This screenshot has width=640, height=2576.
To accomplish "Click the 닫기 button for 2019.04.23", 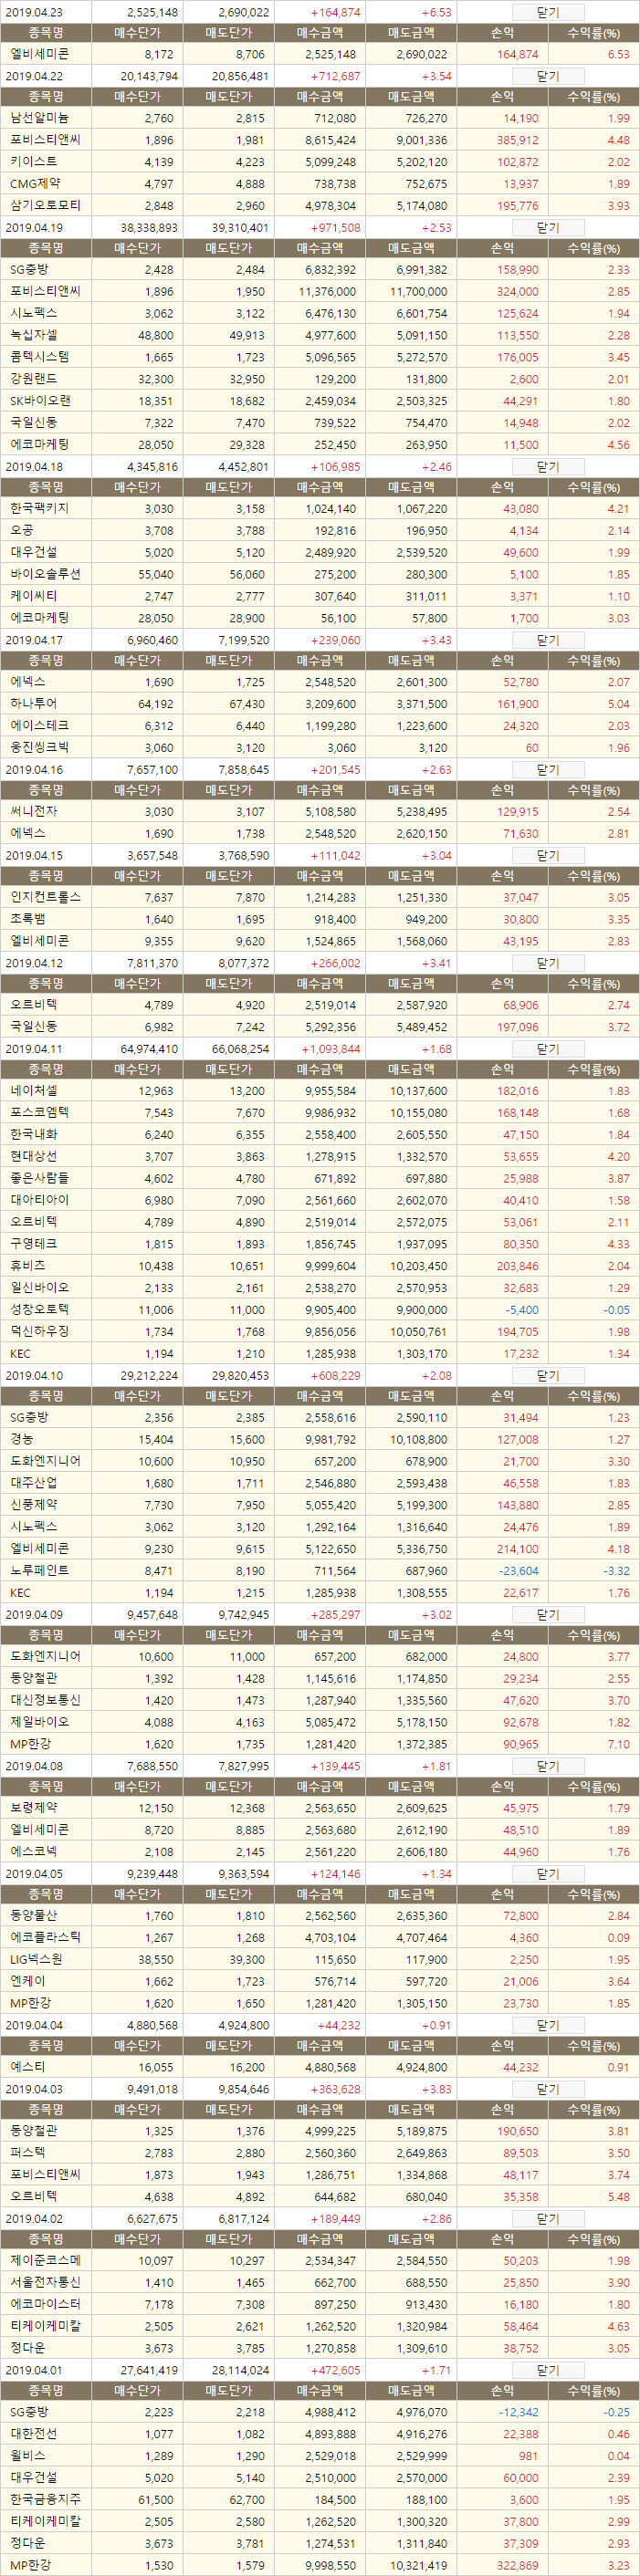I will click(x=548, y=12).
